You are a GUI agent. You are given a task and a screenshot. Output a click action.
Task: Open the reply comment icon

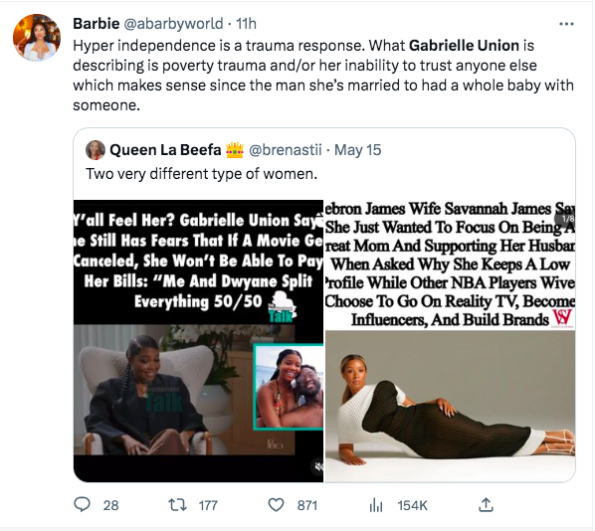82,505
